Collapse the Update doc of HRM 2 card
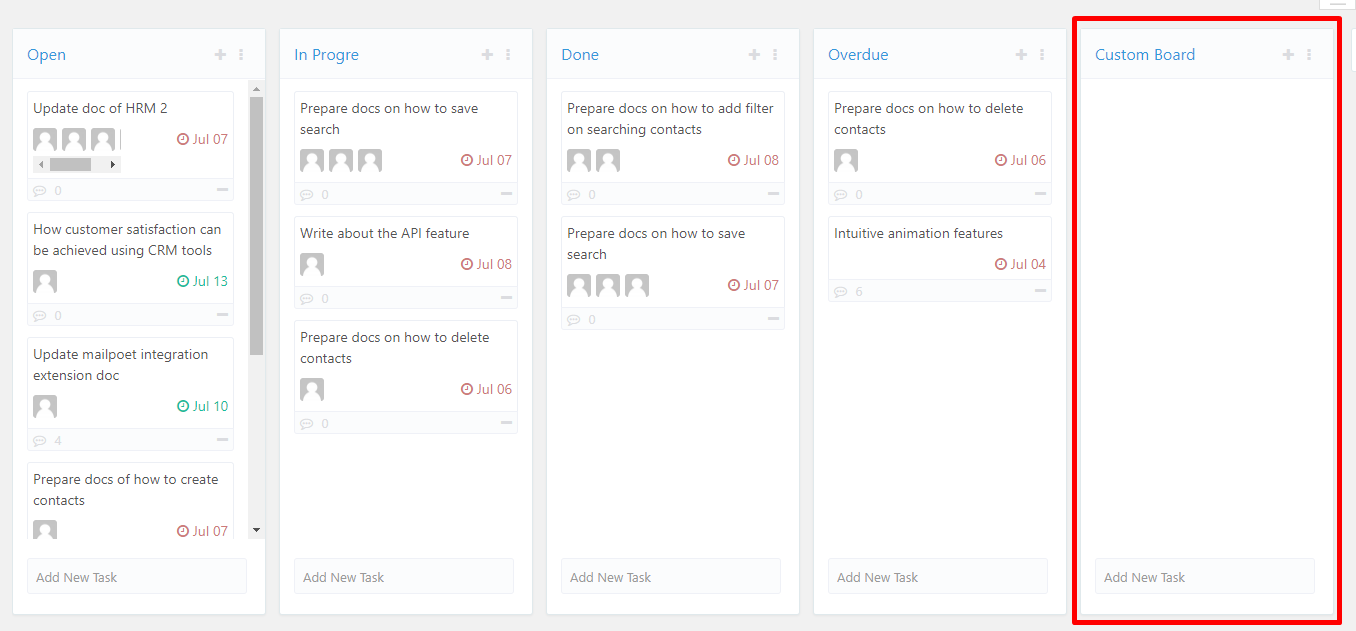 tap(222, 190)
